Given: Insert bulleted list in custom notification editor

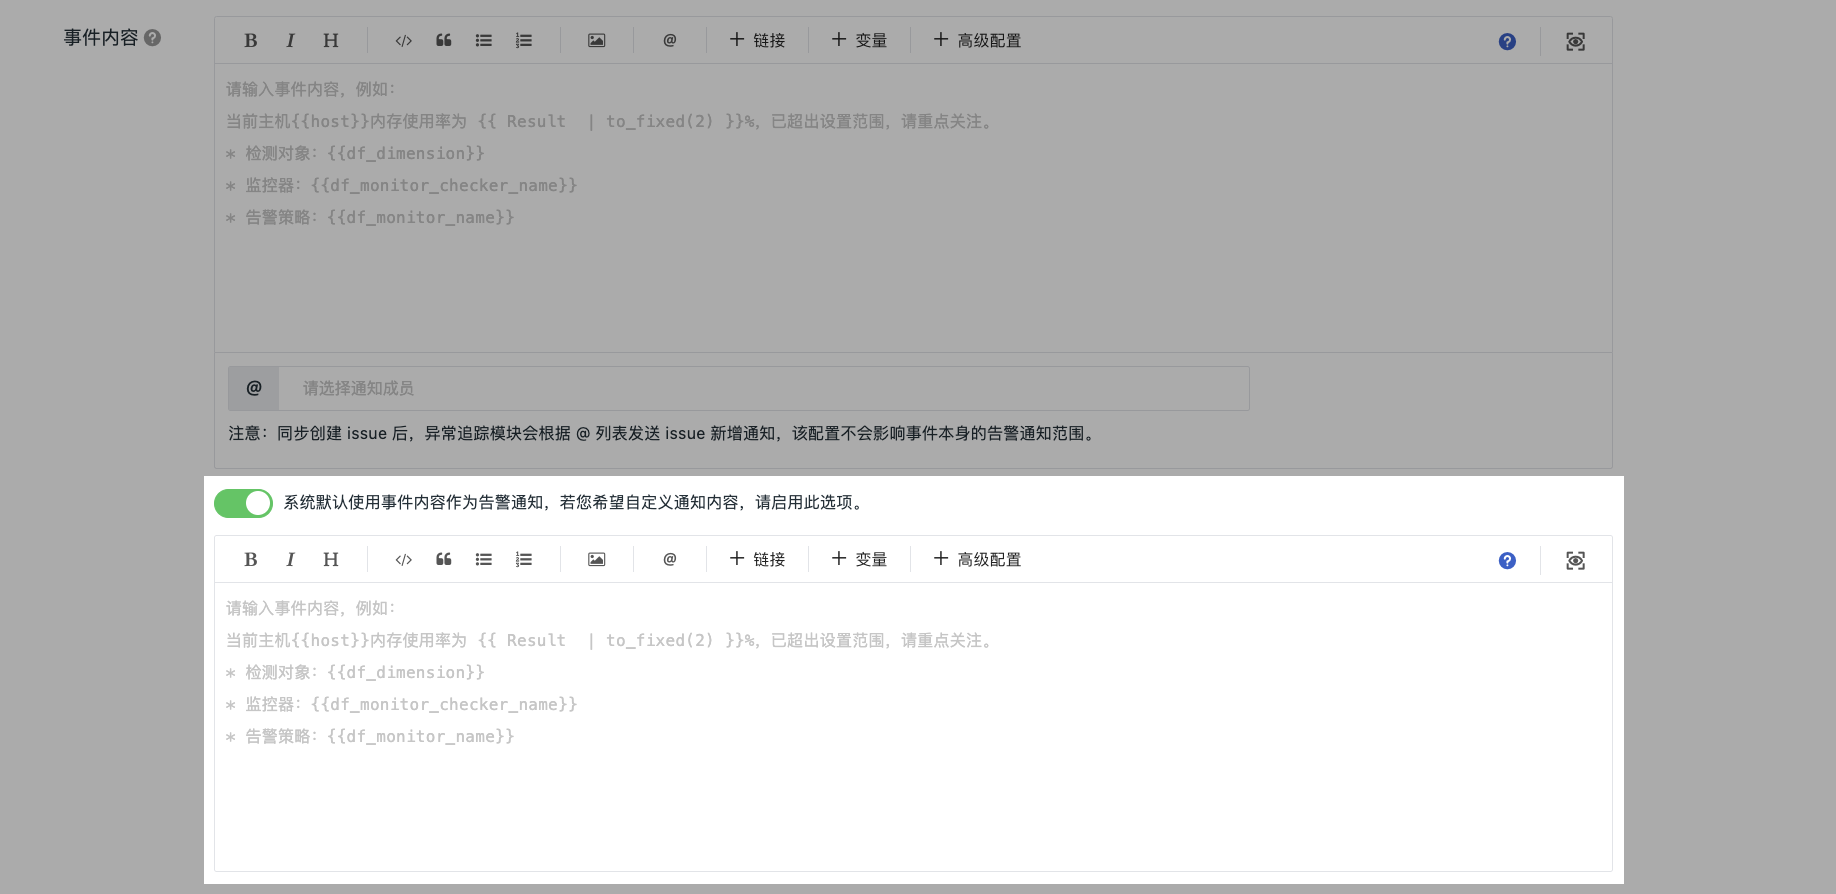Looking at the screenshot, I should [x=484, y=560].
